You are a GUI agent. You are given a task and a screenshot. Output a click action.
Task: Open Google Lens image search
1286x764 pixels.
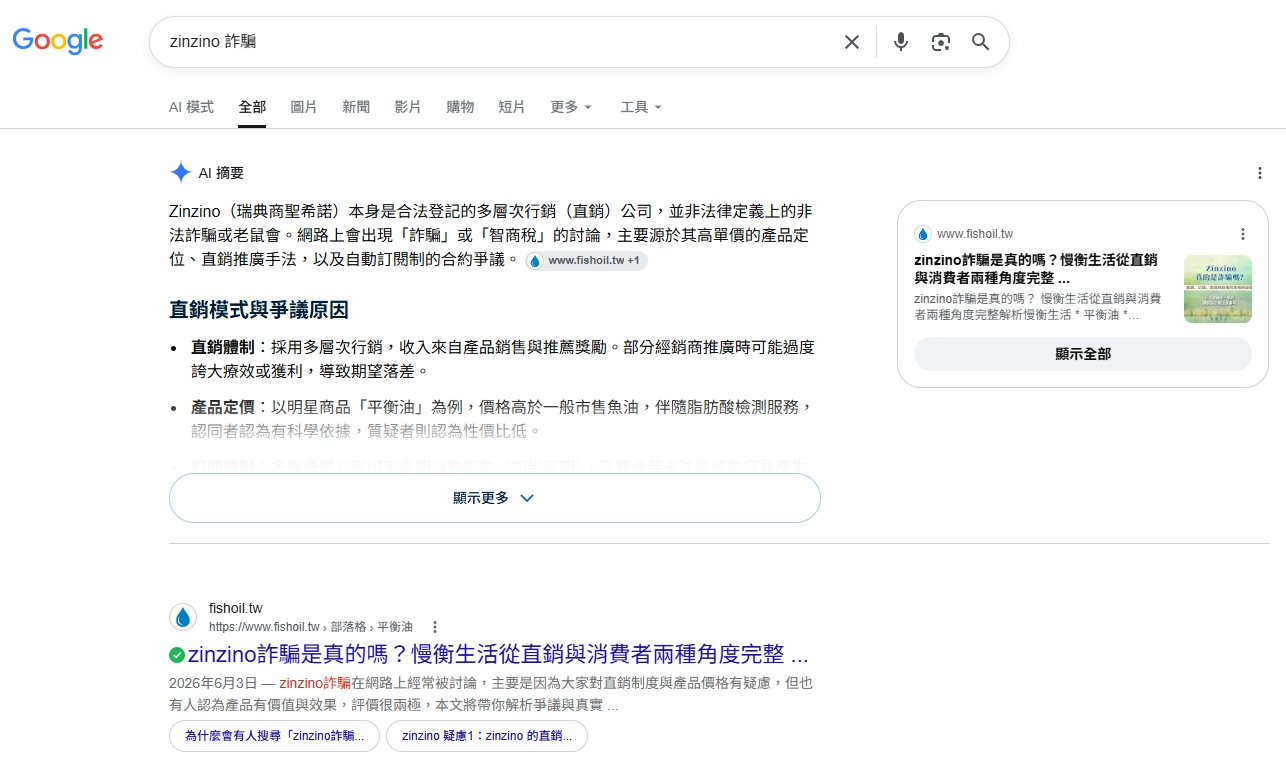(x=940, y=42)
